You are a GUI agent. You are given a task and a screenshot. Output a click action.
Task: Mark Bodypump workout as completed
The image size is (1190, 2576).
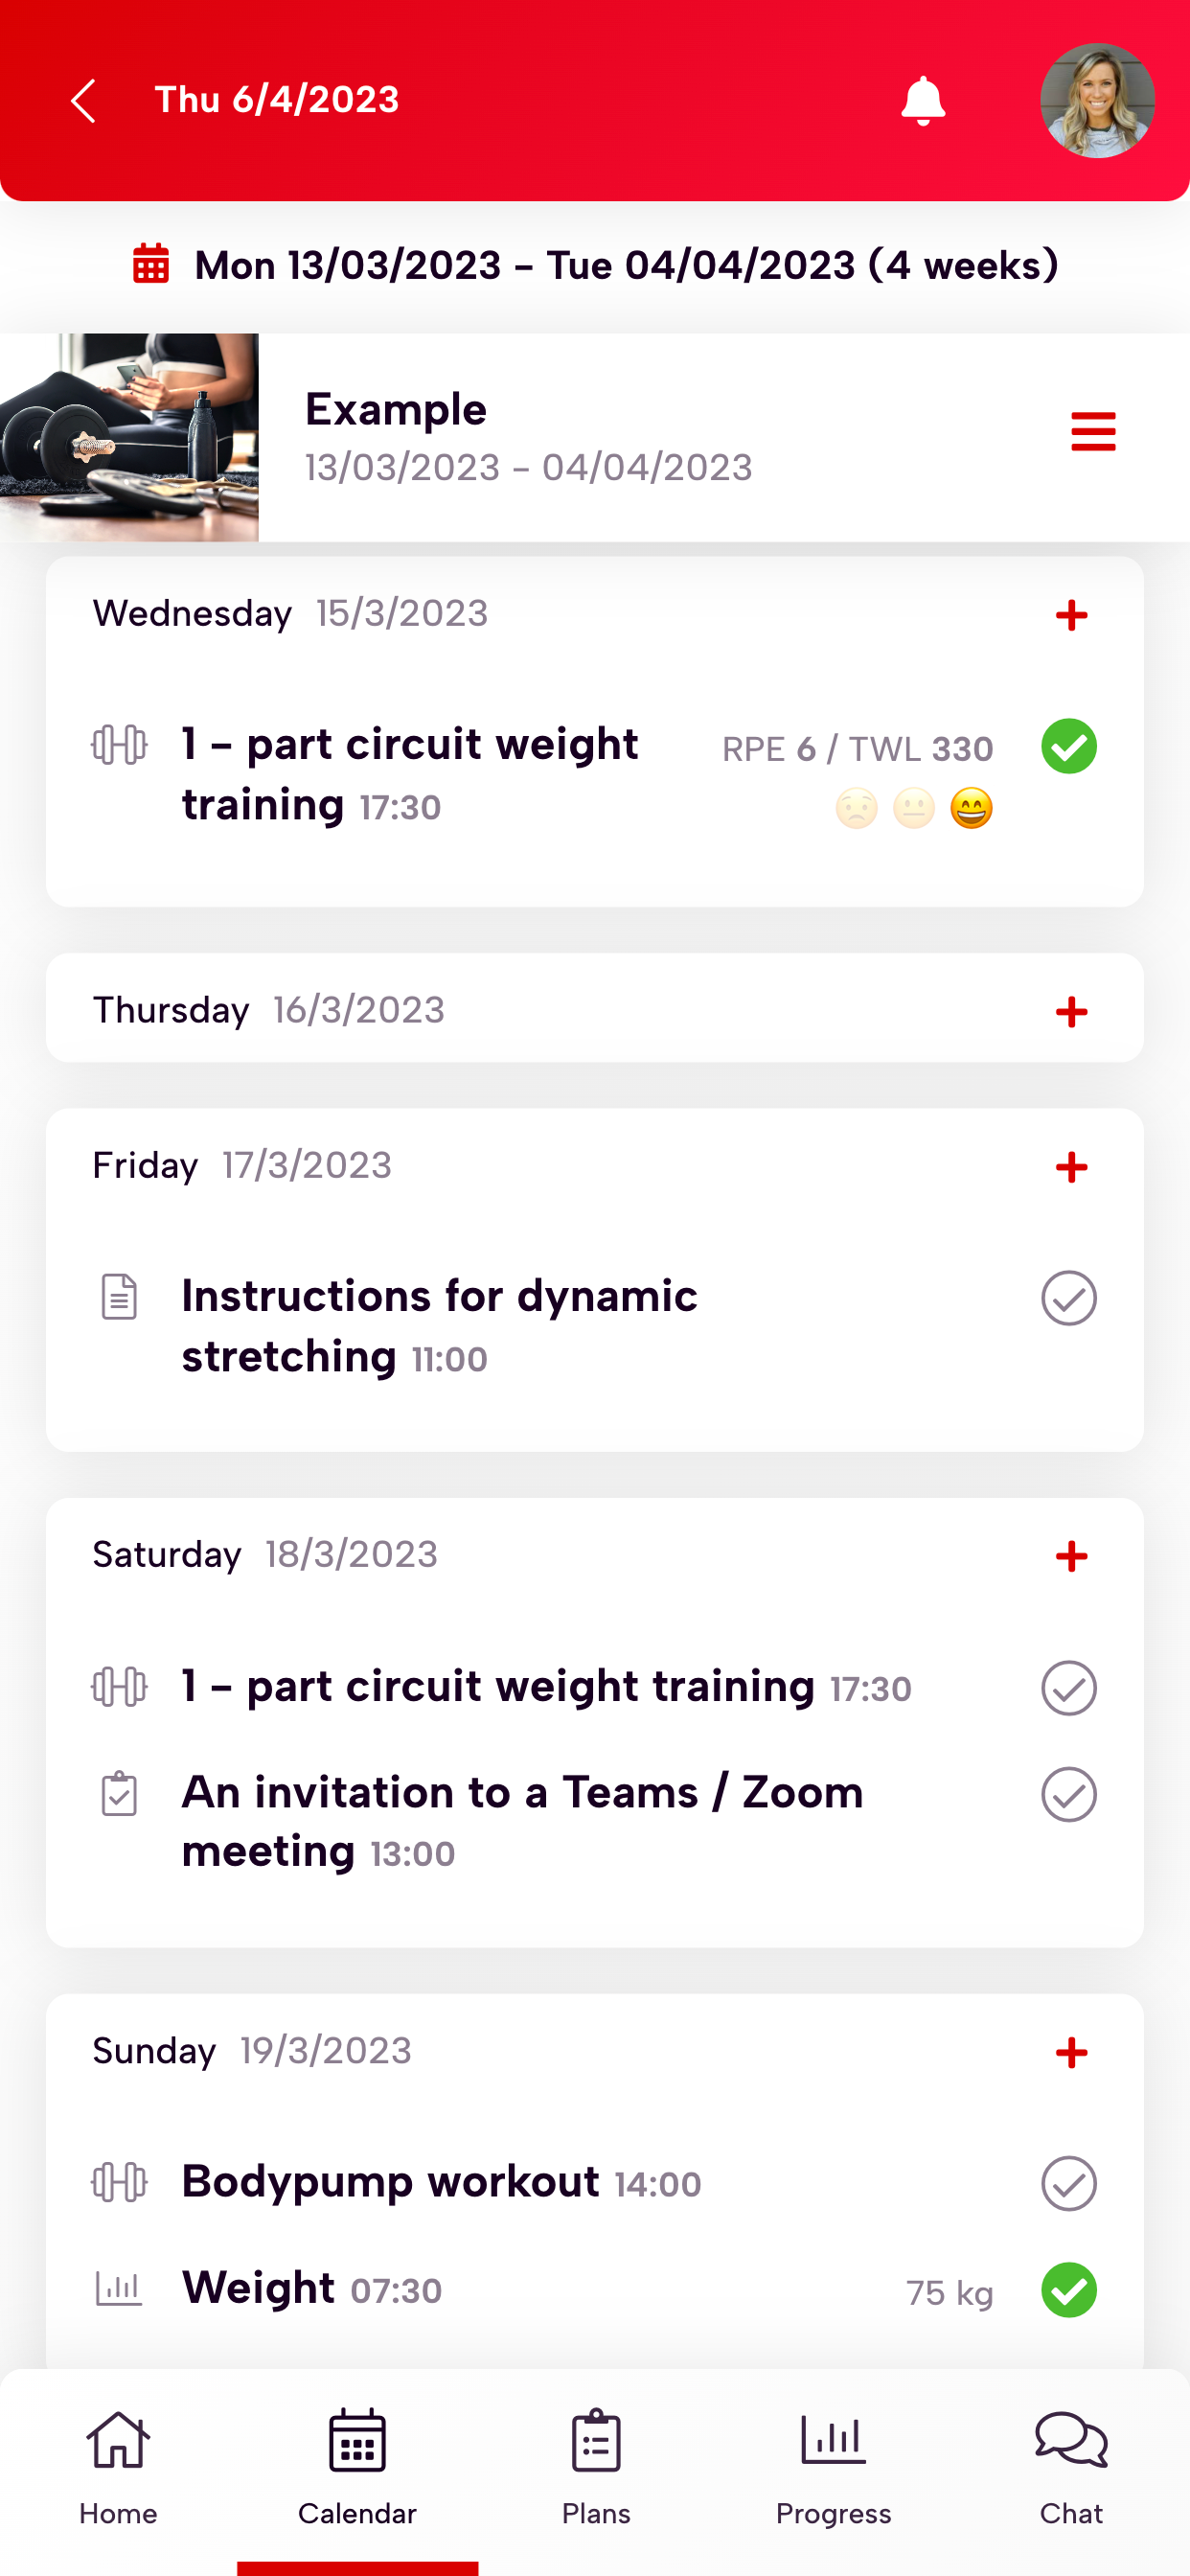pos(1068,2183)
